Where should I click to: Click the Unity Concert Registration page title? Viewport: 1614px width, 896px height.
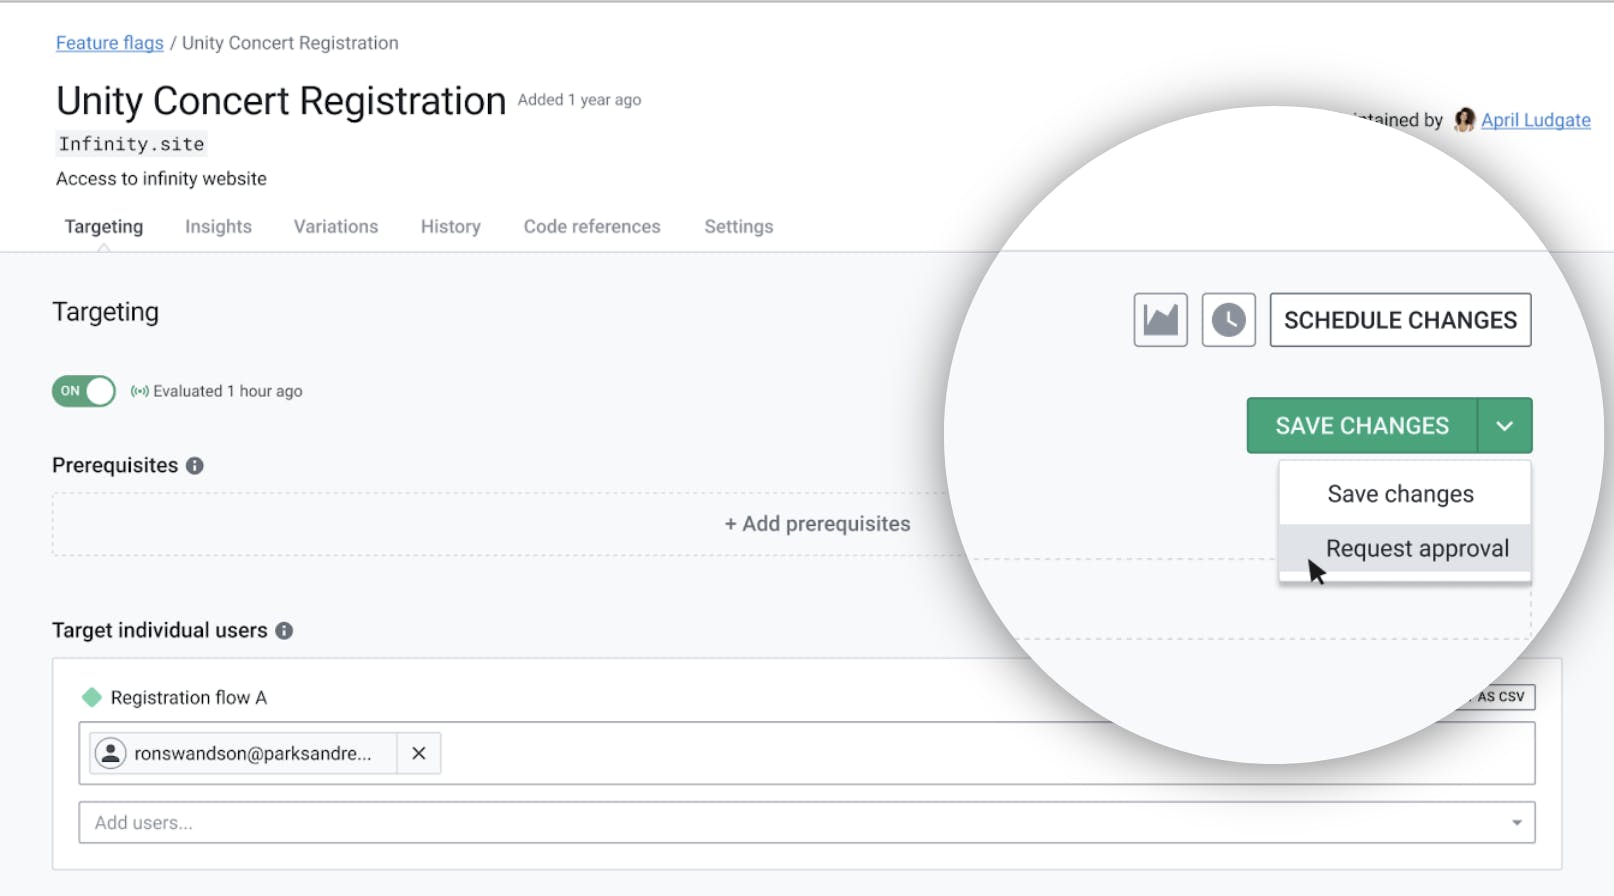(x=281, y=101)
